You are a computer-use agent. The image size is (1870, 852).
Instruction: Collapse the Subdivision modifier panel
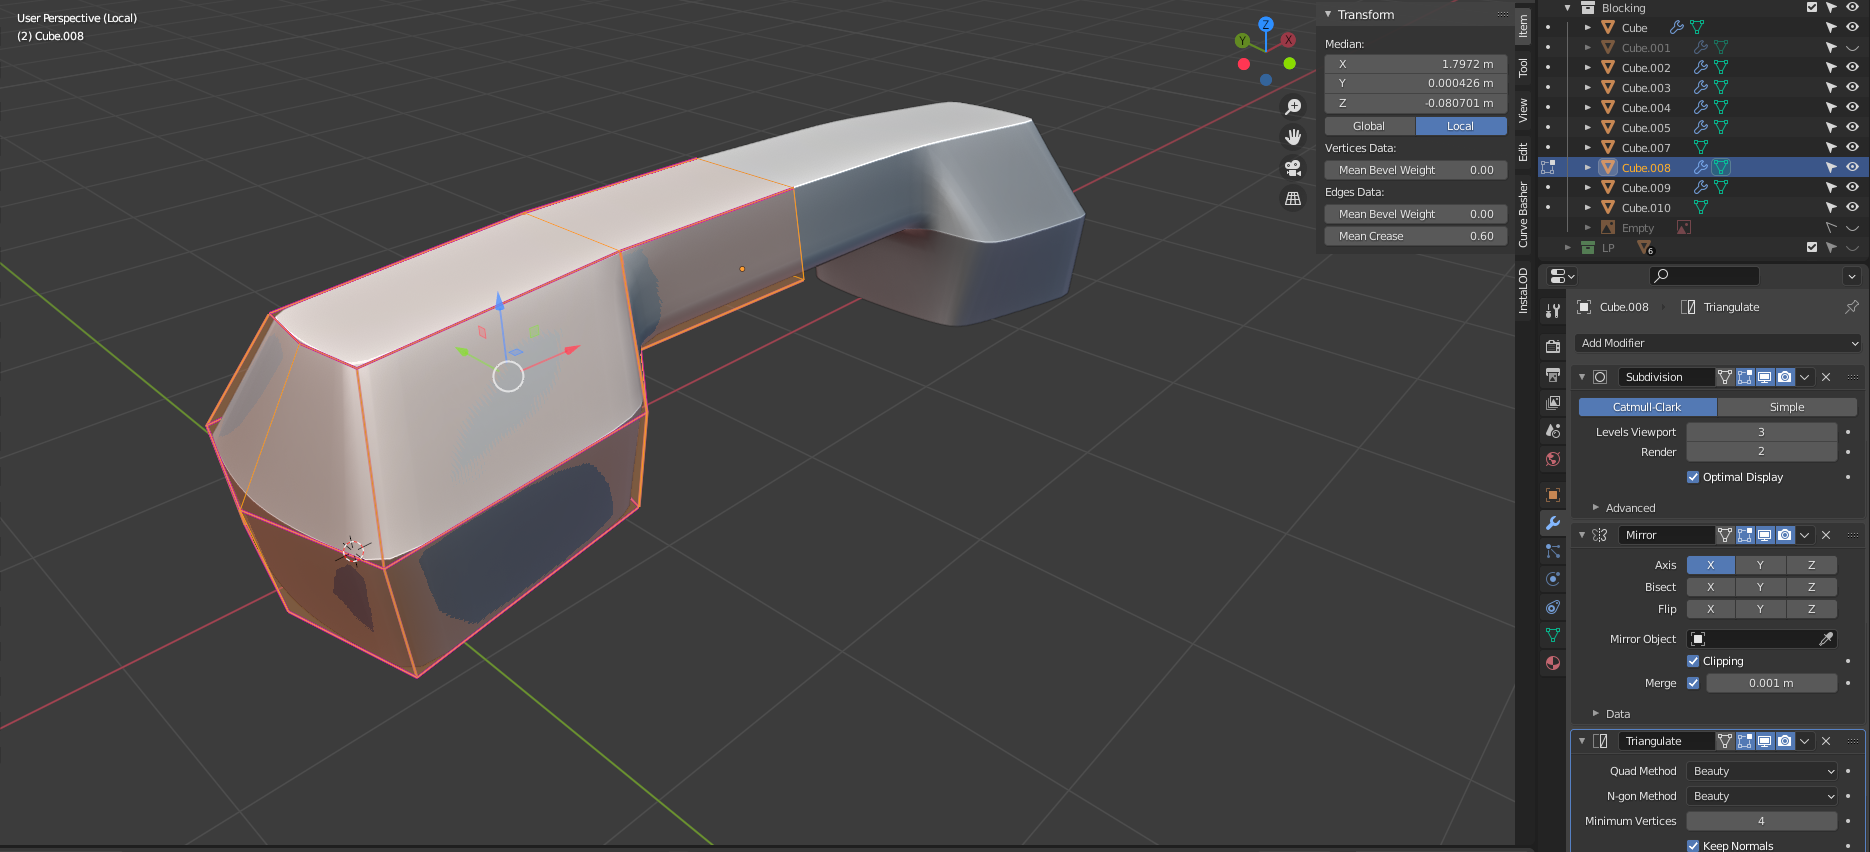[1582, 377]
